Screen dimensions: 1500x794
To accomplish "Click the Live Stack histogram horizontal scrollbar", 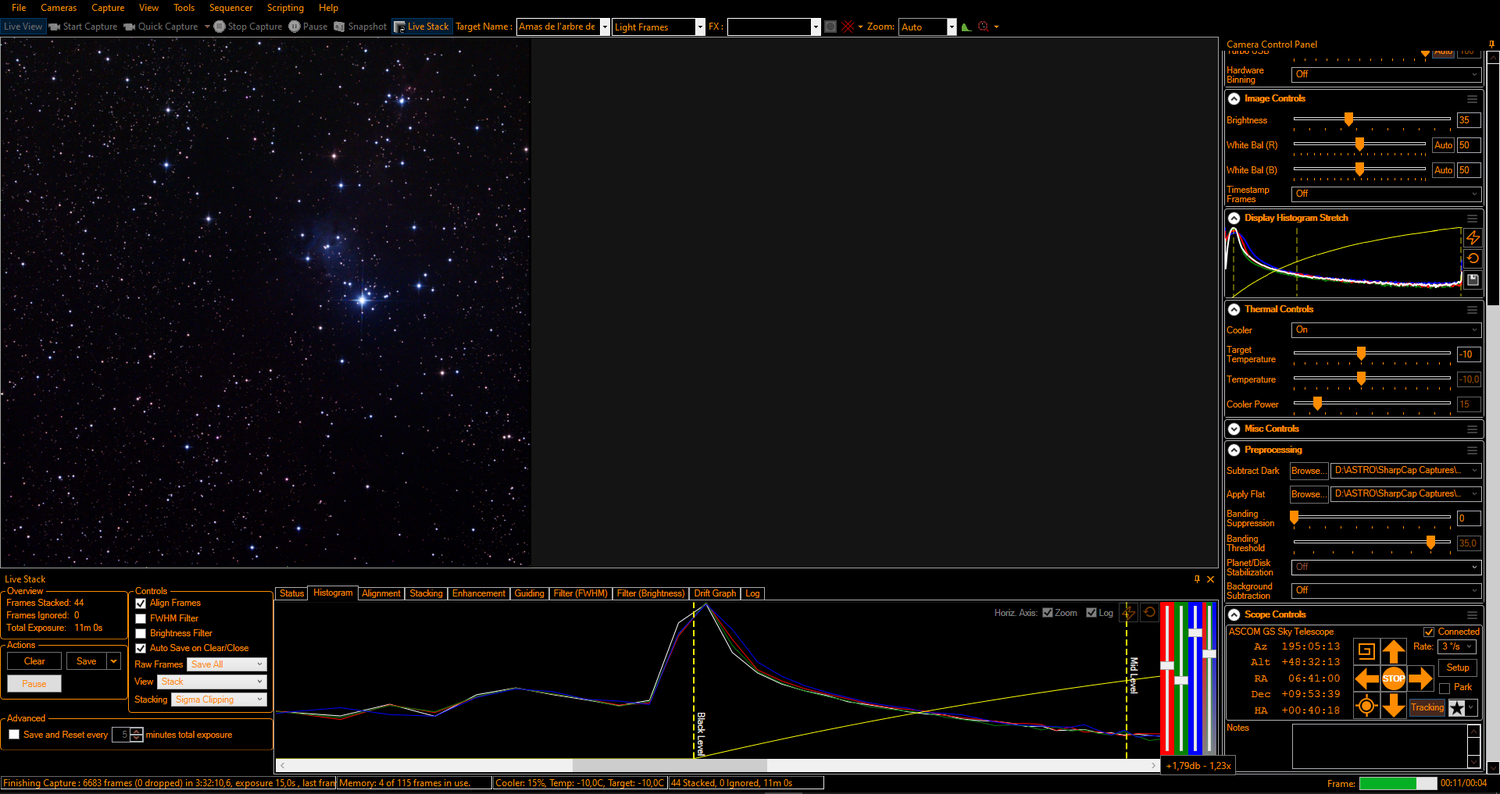I will tap(717, 765).
